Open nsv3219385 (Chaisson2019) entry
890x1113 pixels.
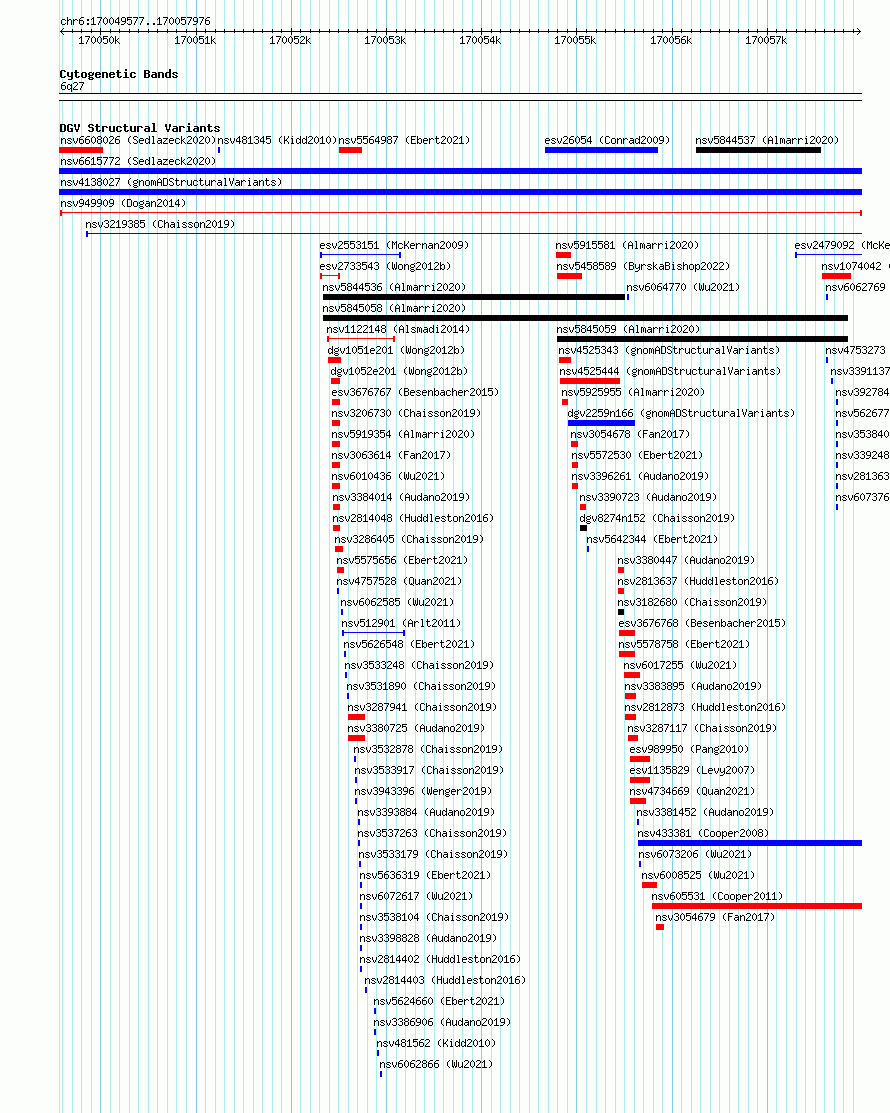(160, 224)
